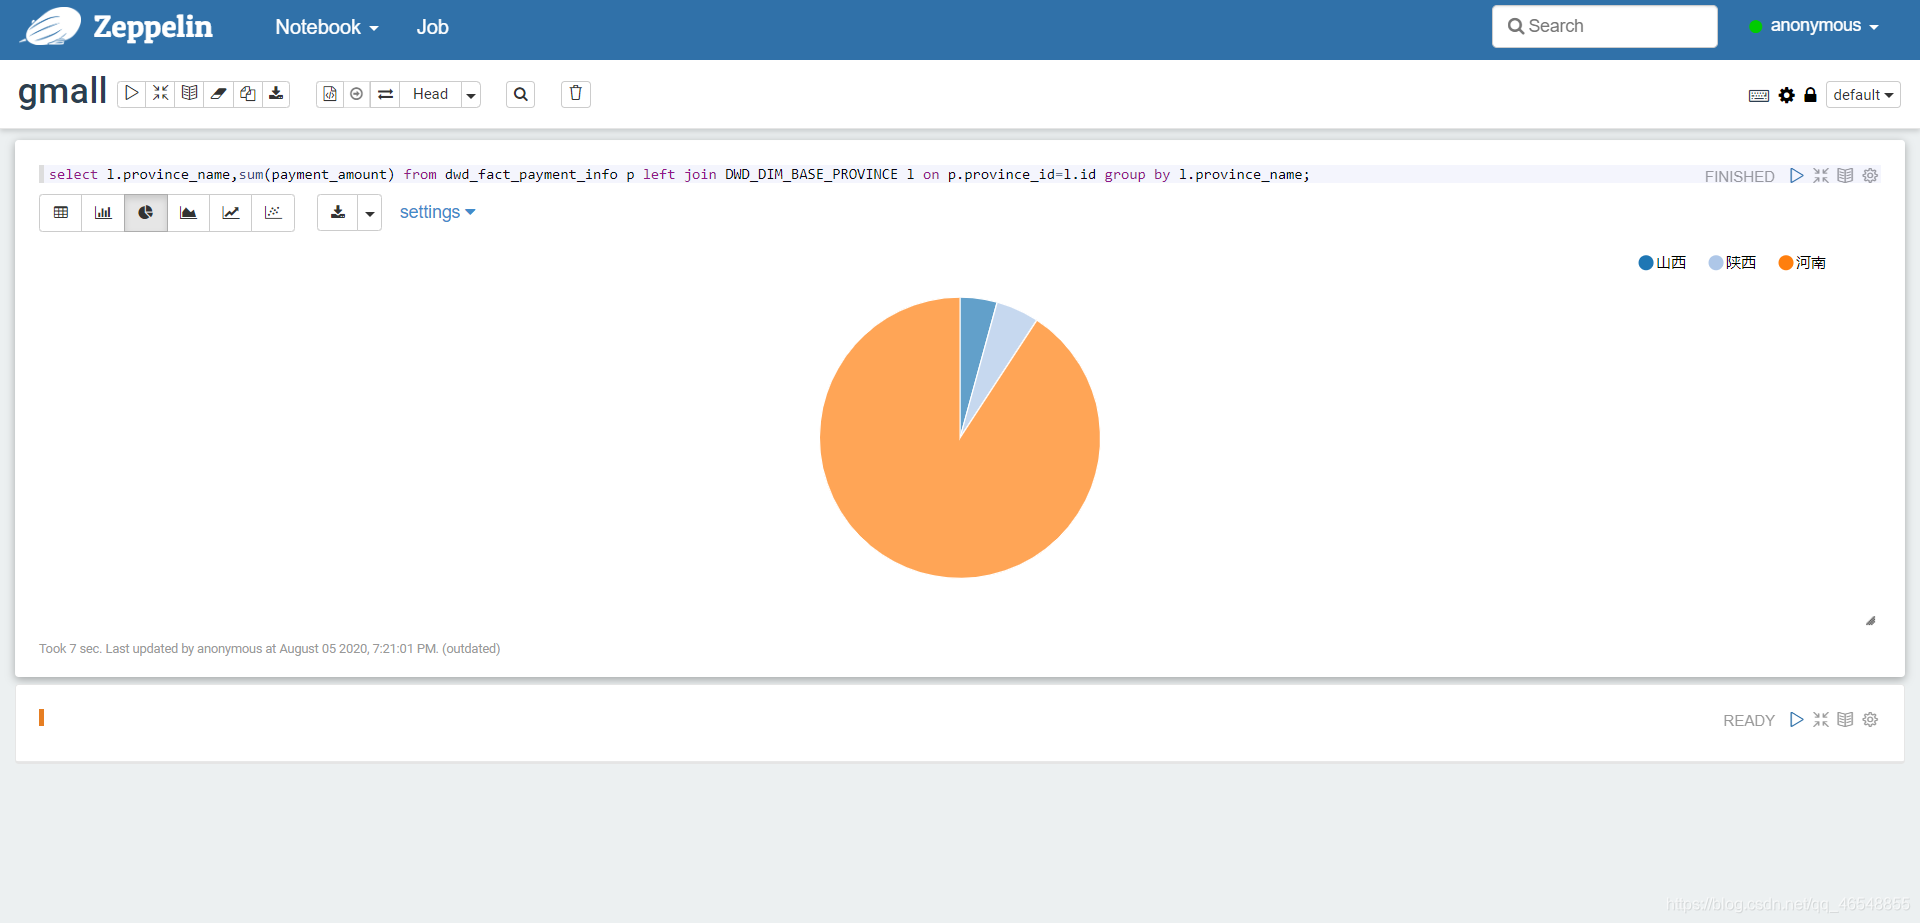
Task: Download result data as CSV
Action: (338, 212)
